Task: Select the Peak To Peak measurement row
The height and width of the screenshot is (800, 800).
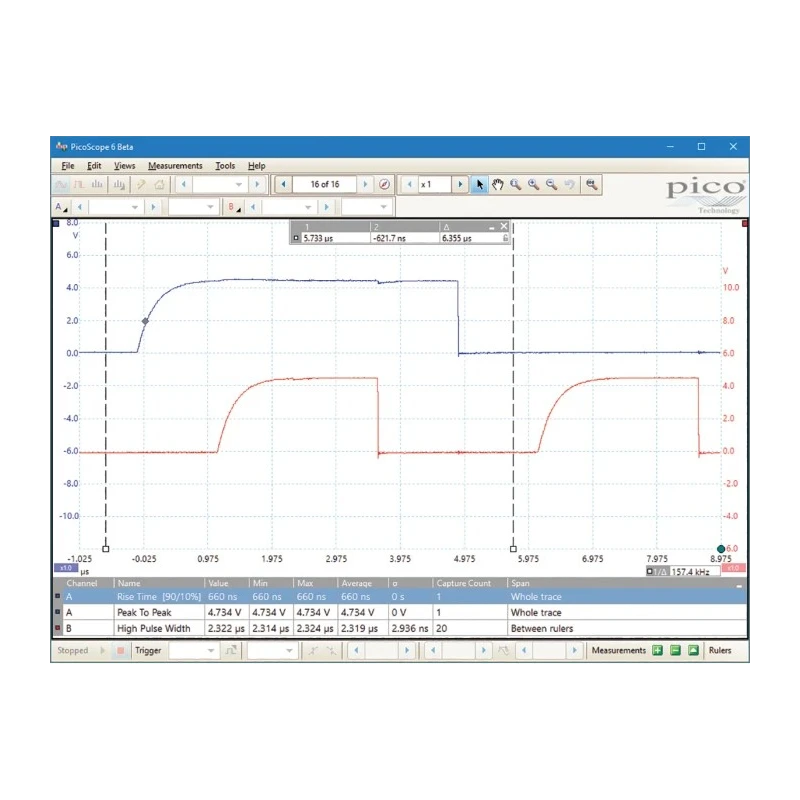Action: (400, 612)
